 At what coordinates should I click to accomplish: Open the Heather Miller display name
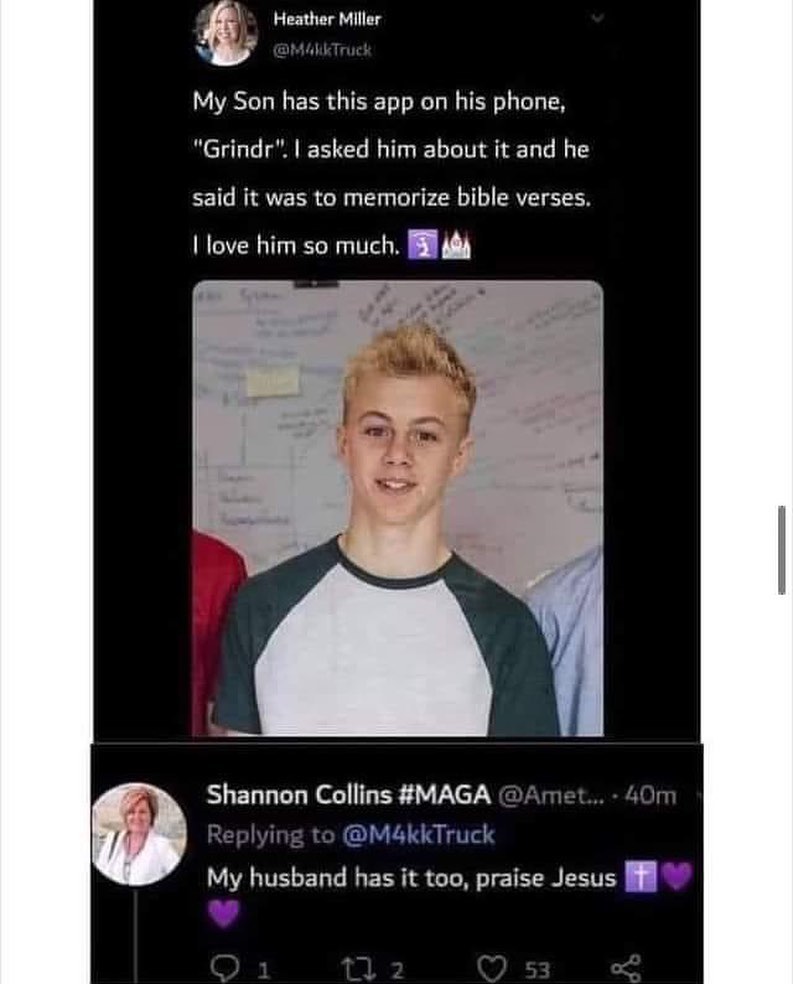[327, 19]
